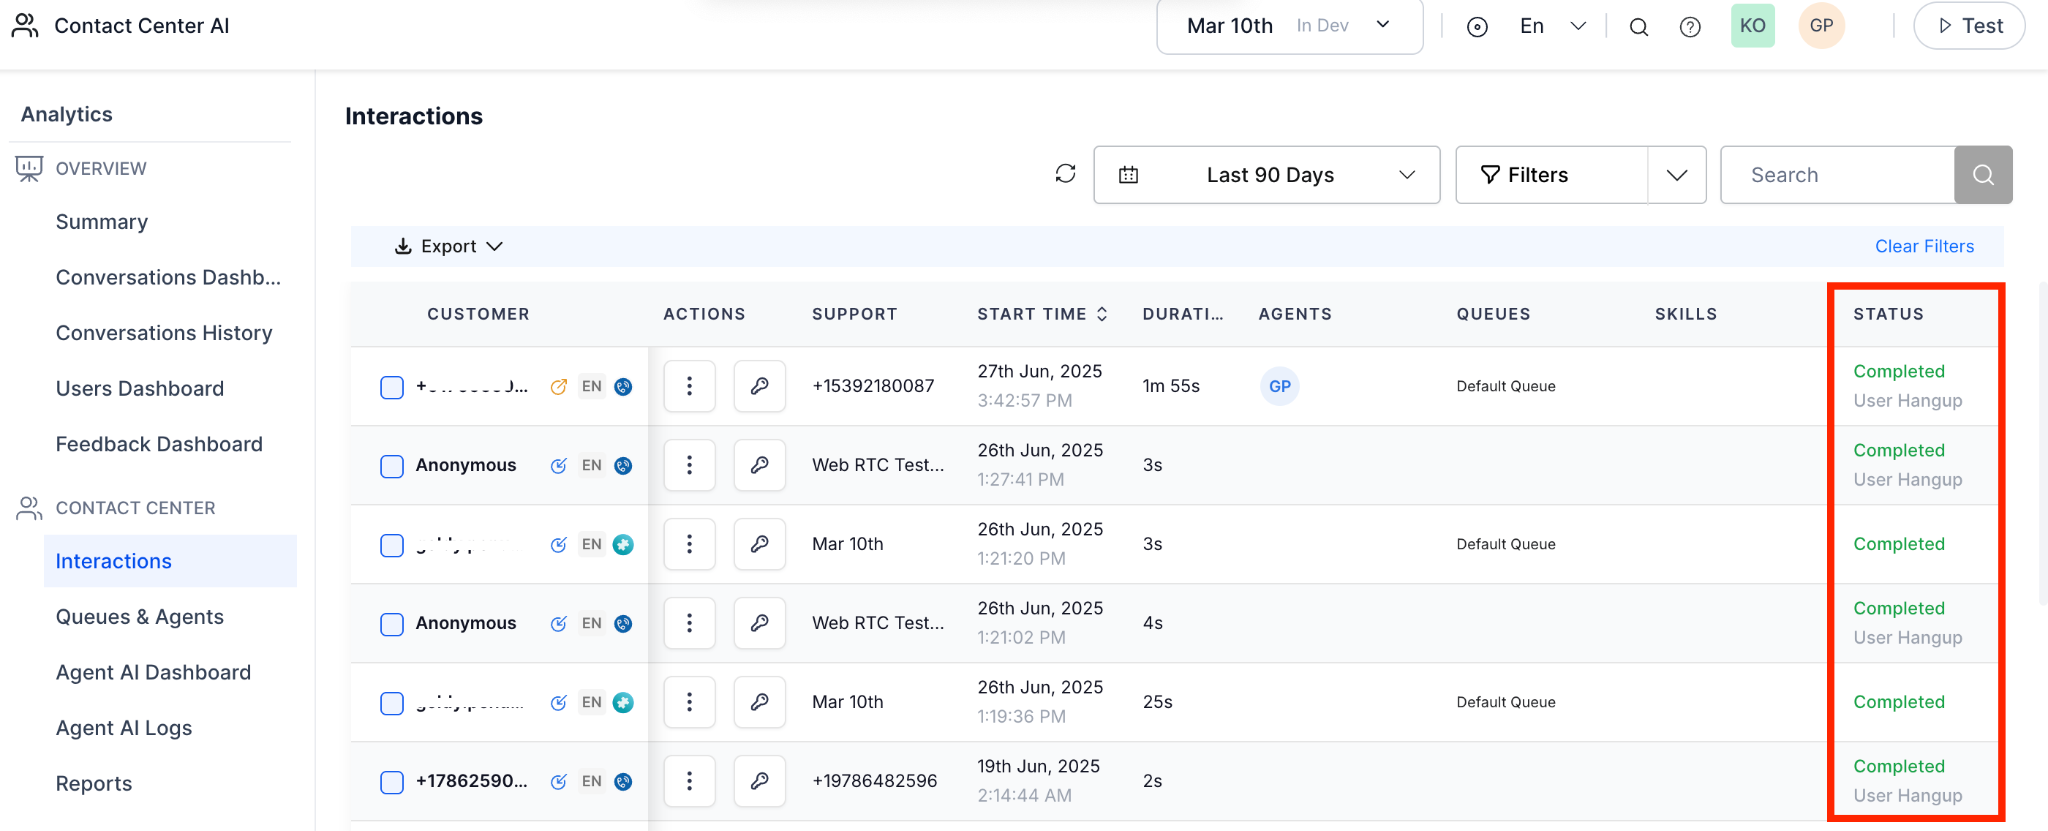Image resolution: width=2048 pixels, height=831 pixels.
Task: Focus the Search input field
Action: (1836, 175)
